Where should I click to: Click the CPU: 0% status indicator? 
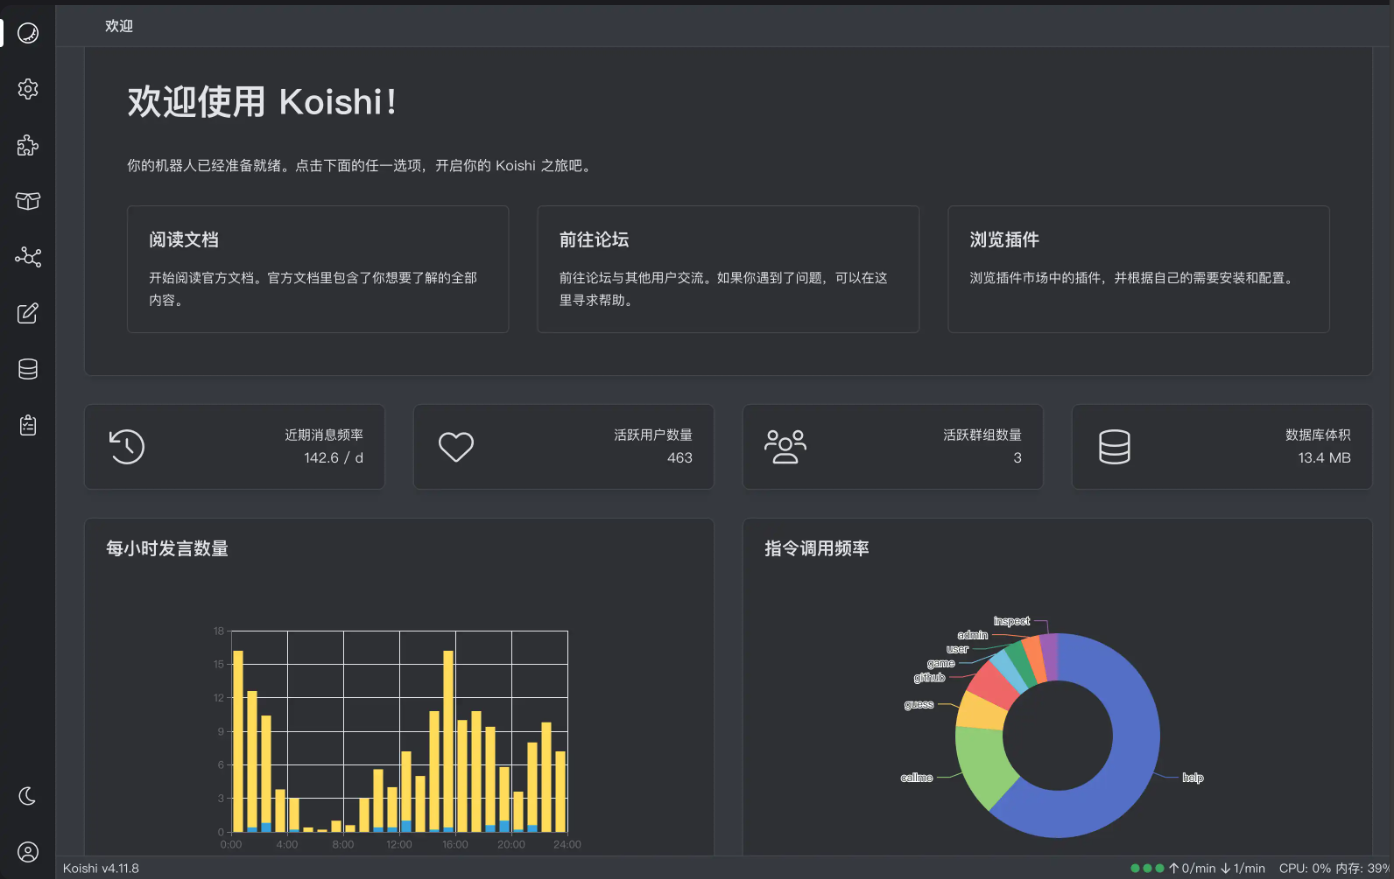[x=1304, y=868]
